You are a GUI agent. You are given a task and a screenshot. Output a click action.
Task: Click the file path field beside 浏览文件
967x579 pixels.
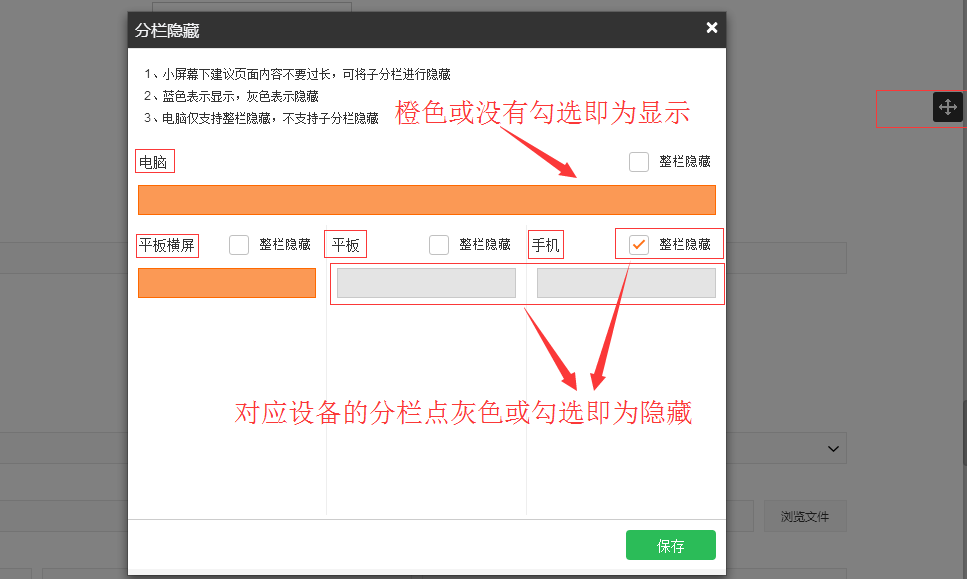click(x=740, y=517)
